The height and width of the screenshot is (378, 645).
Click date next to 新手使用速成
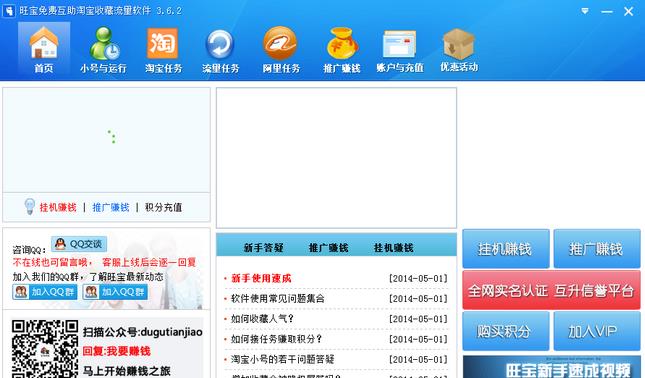(x=418, y=279)
